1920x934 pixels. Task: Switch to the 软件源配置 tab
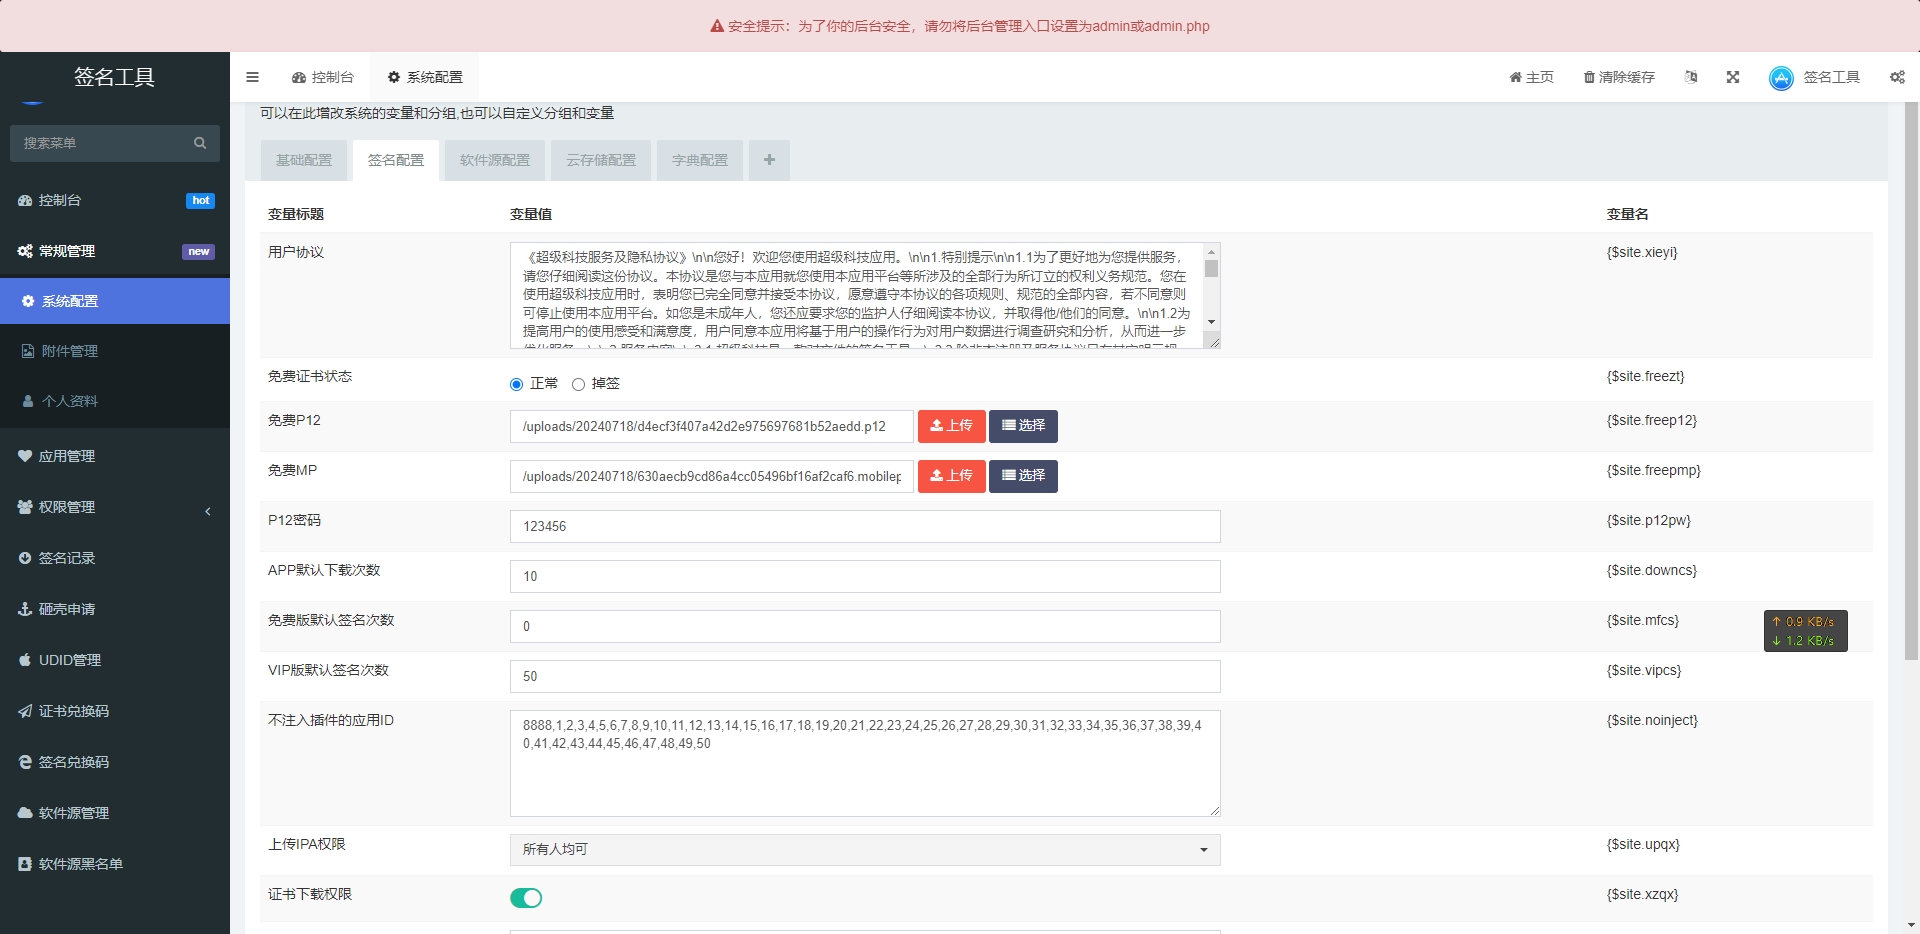(x=495, y=160)
